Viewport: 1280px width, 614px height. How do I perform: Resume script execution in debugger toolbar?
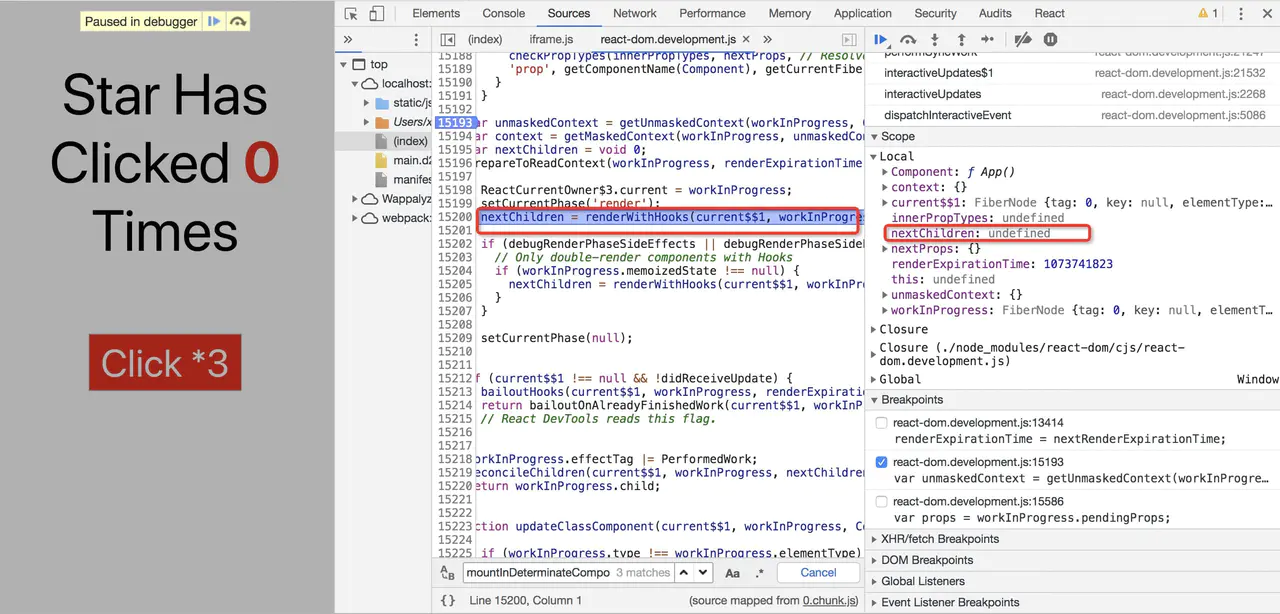point(881,40)
